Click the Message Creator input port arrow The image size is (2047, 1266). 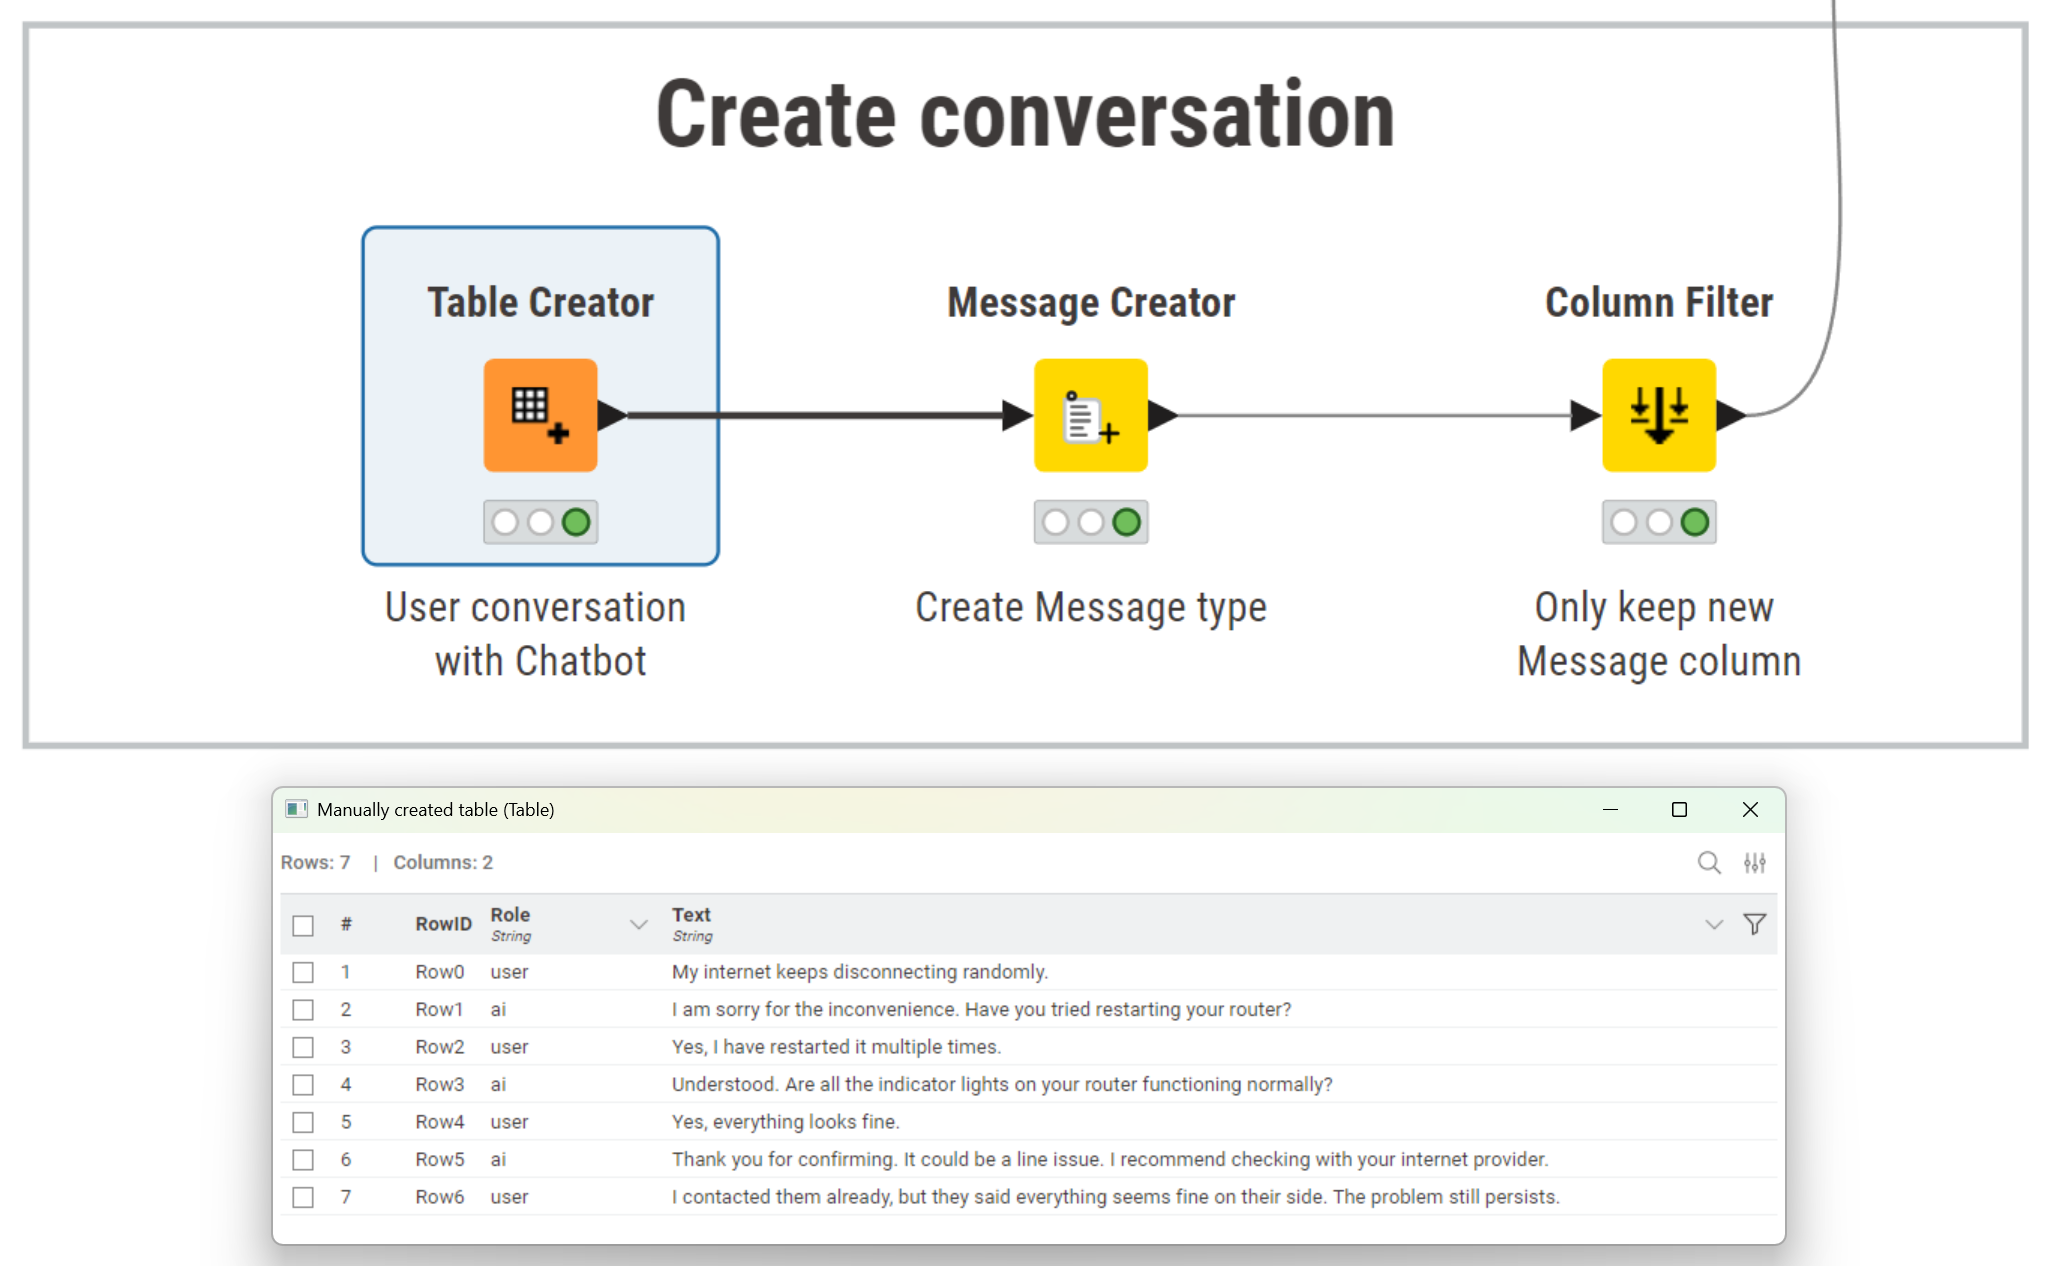pos(1018,415)
